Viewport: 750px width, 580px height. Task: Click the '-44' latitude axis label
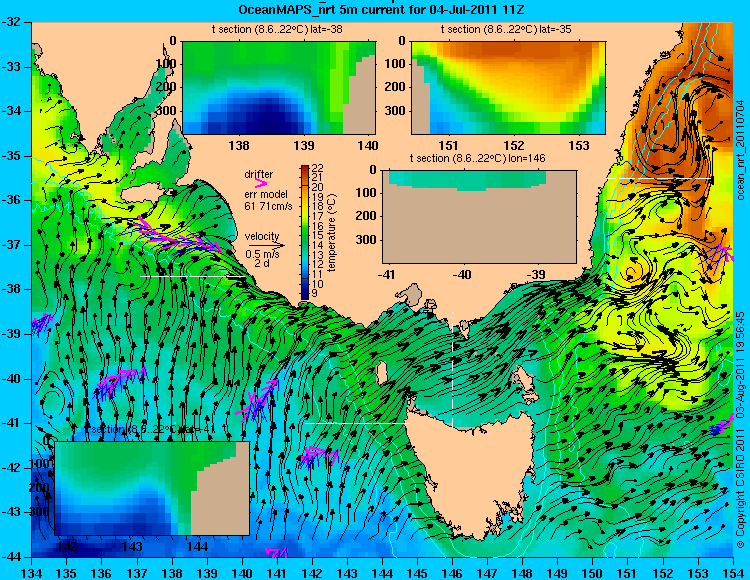(11, 557)
